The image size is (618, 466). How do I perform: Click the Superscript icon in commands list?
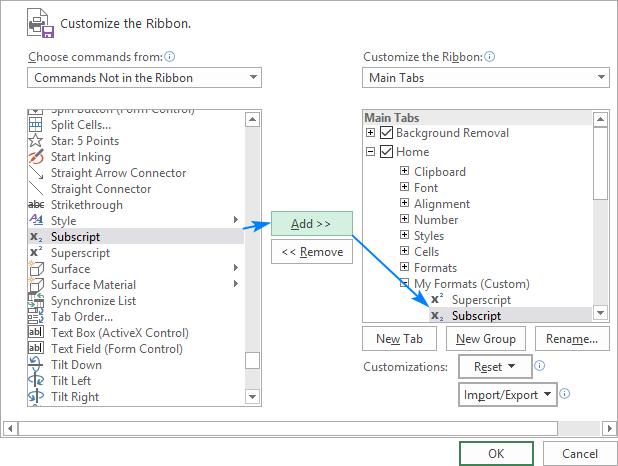36,253
